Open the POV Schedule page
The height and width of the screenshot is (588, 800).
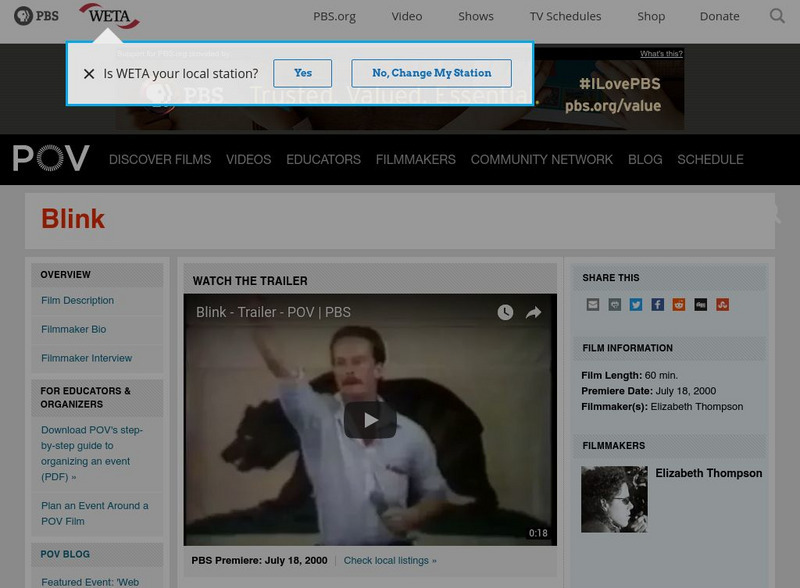[x=710, y=160]
